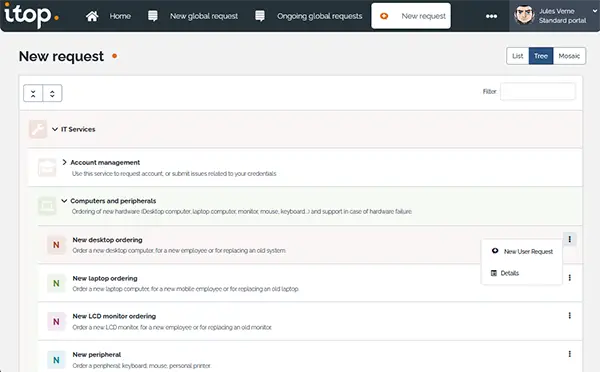Click laptop ordering description text
Image resolution: width=600 pixels, height=372 pixels.
[x=186, y=289]
